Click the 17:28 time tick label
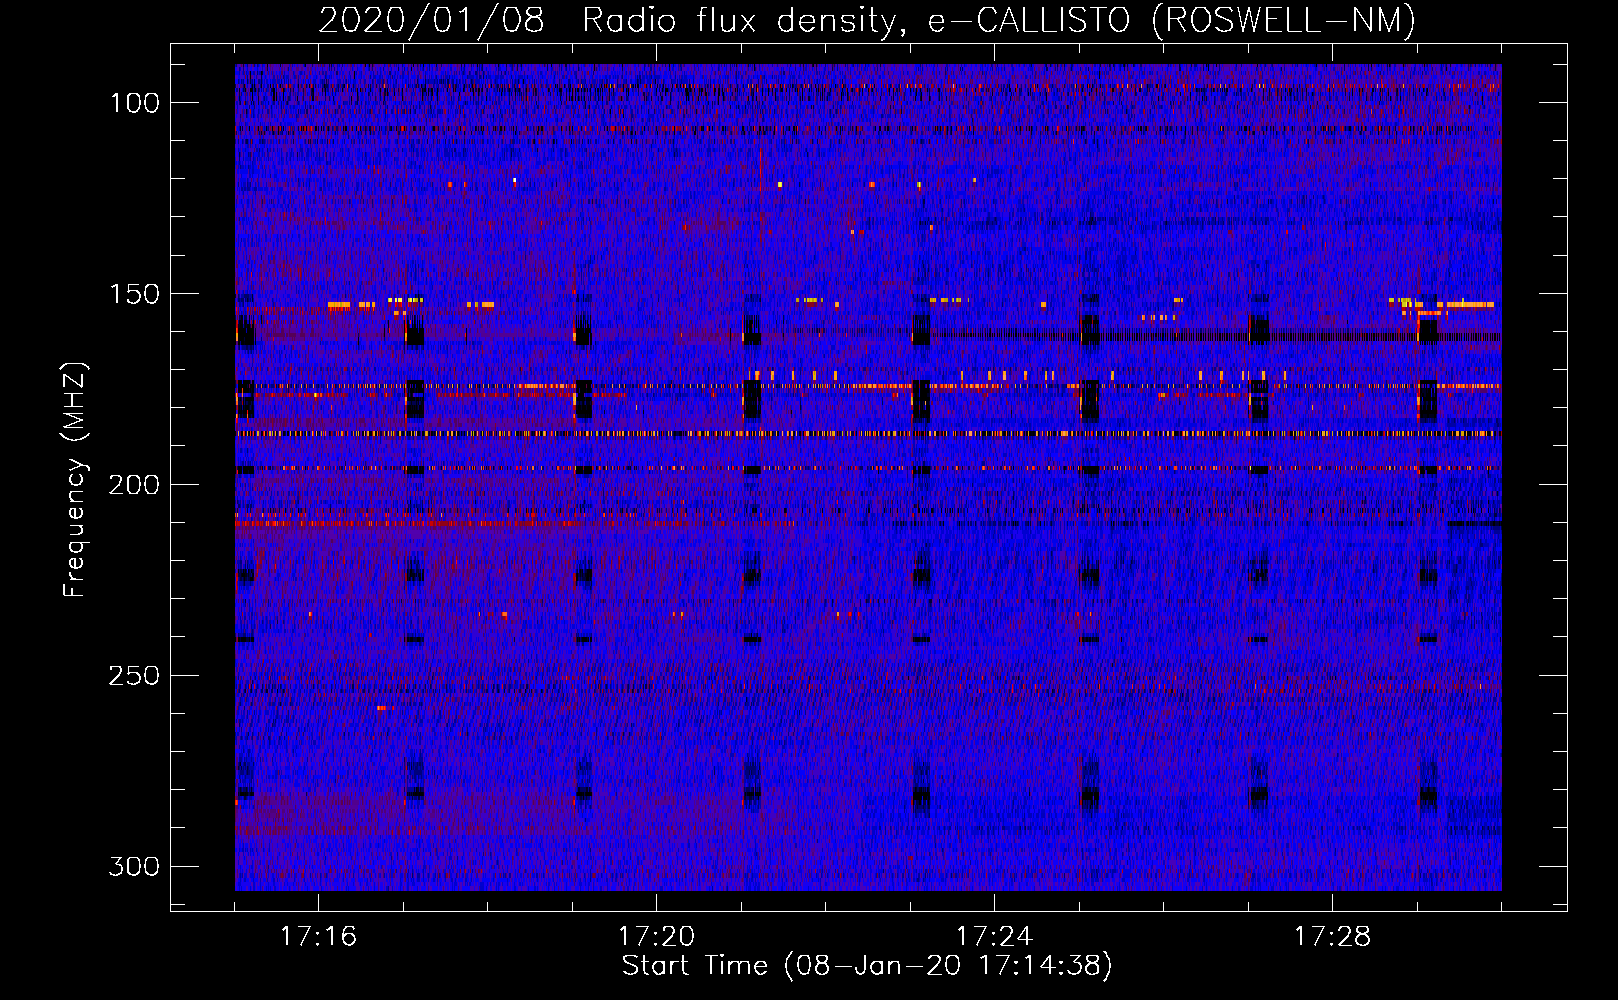Image resolution: width=1618 pixels, height=1000 pixels. [1332, 937]
